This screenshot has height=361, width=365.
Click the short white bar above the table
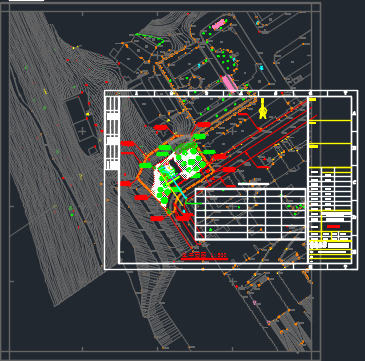pos(253,184)
